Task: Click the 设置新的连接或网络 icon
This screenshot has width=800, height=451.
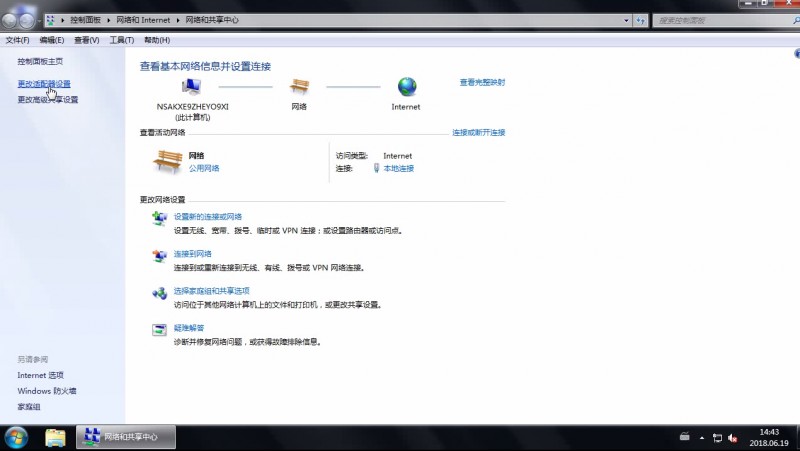Action: click(159, 218)
